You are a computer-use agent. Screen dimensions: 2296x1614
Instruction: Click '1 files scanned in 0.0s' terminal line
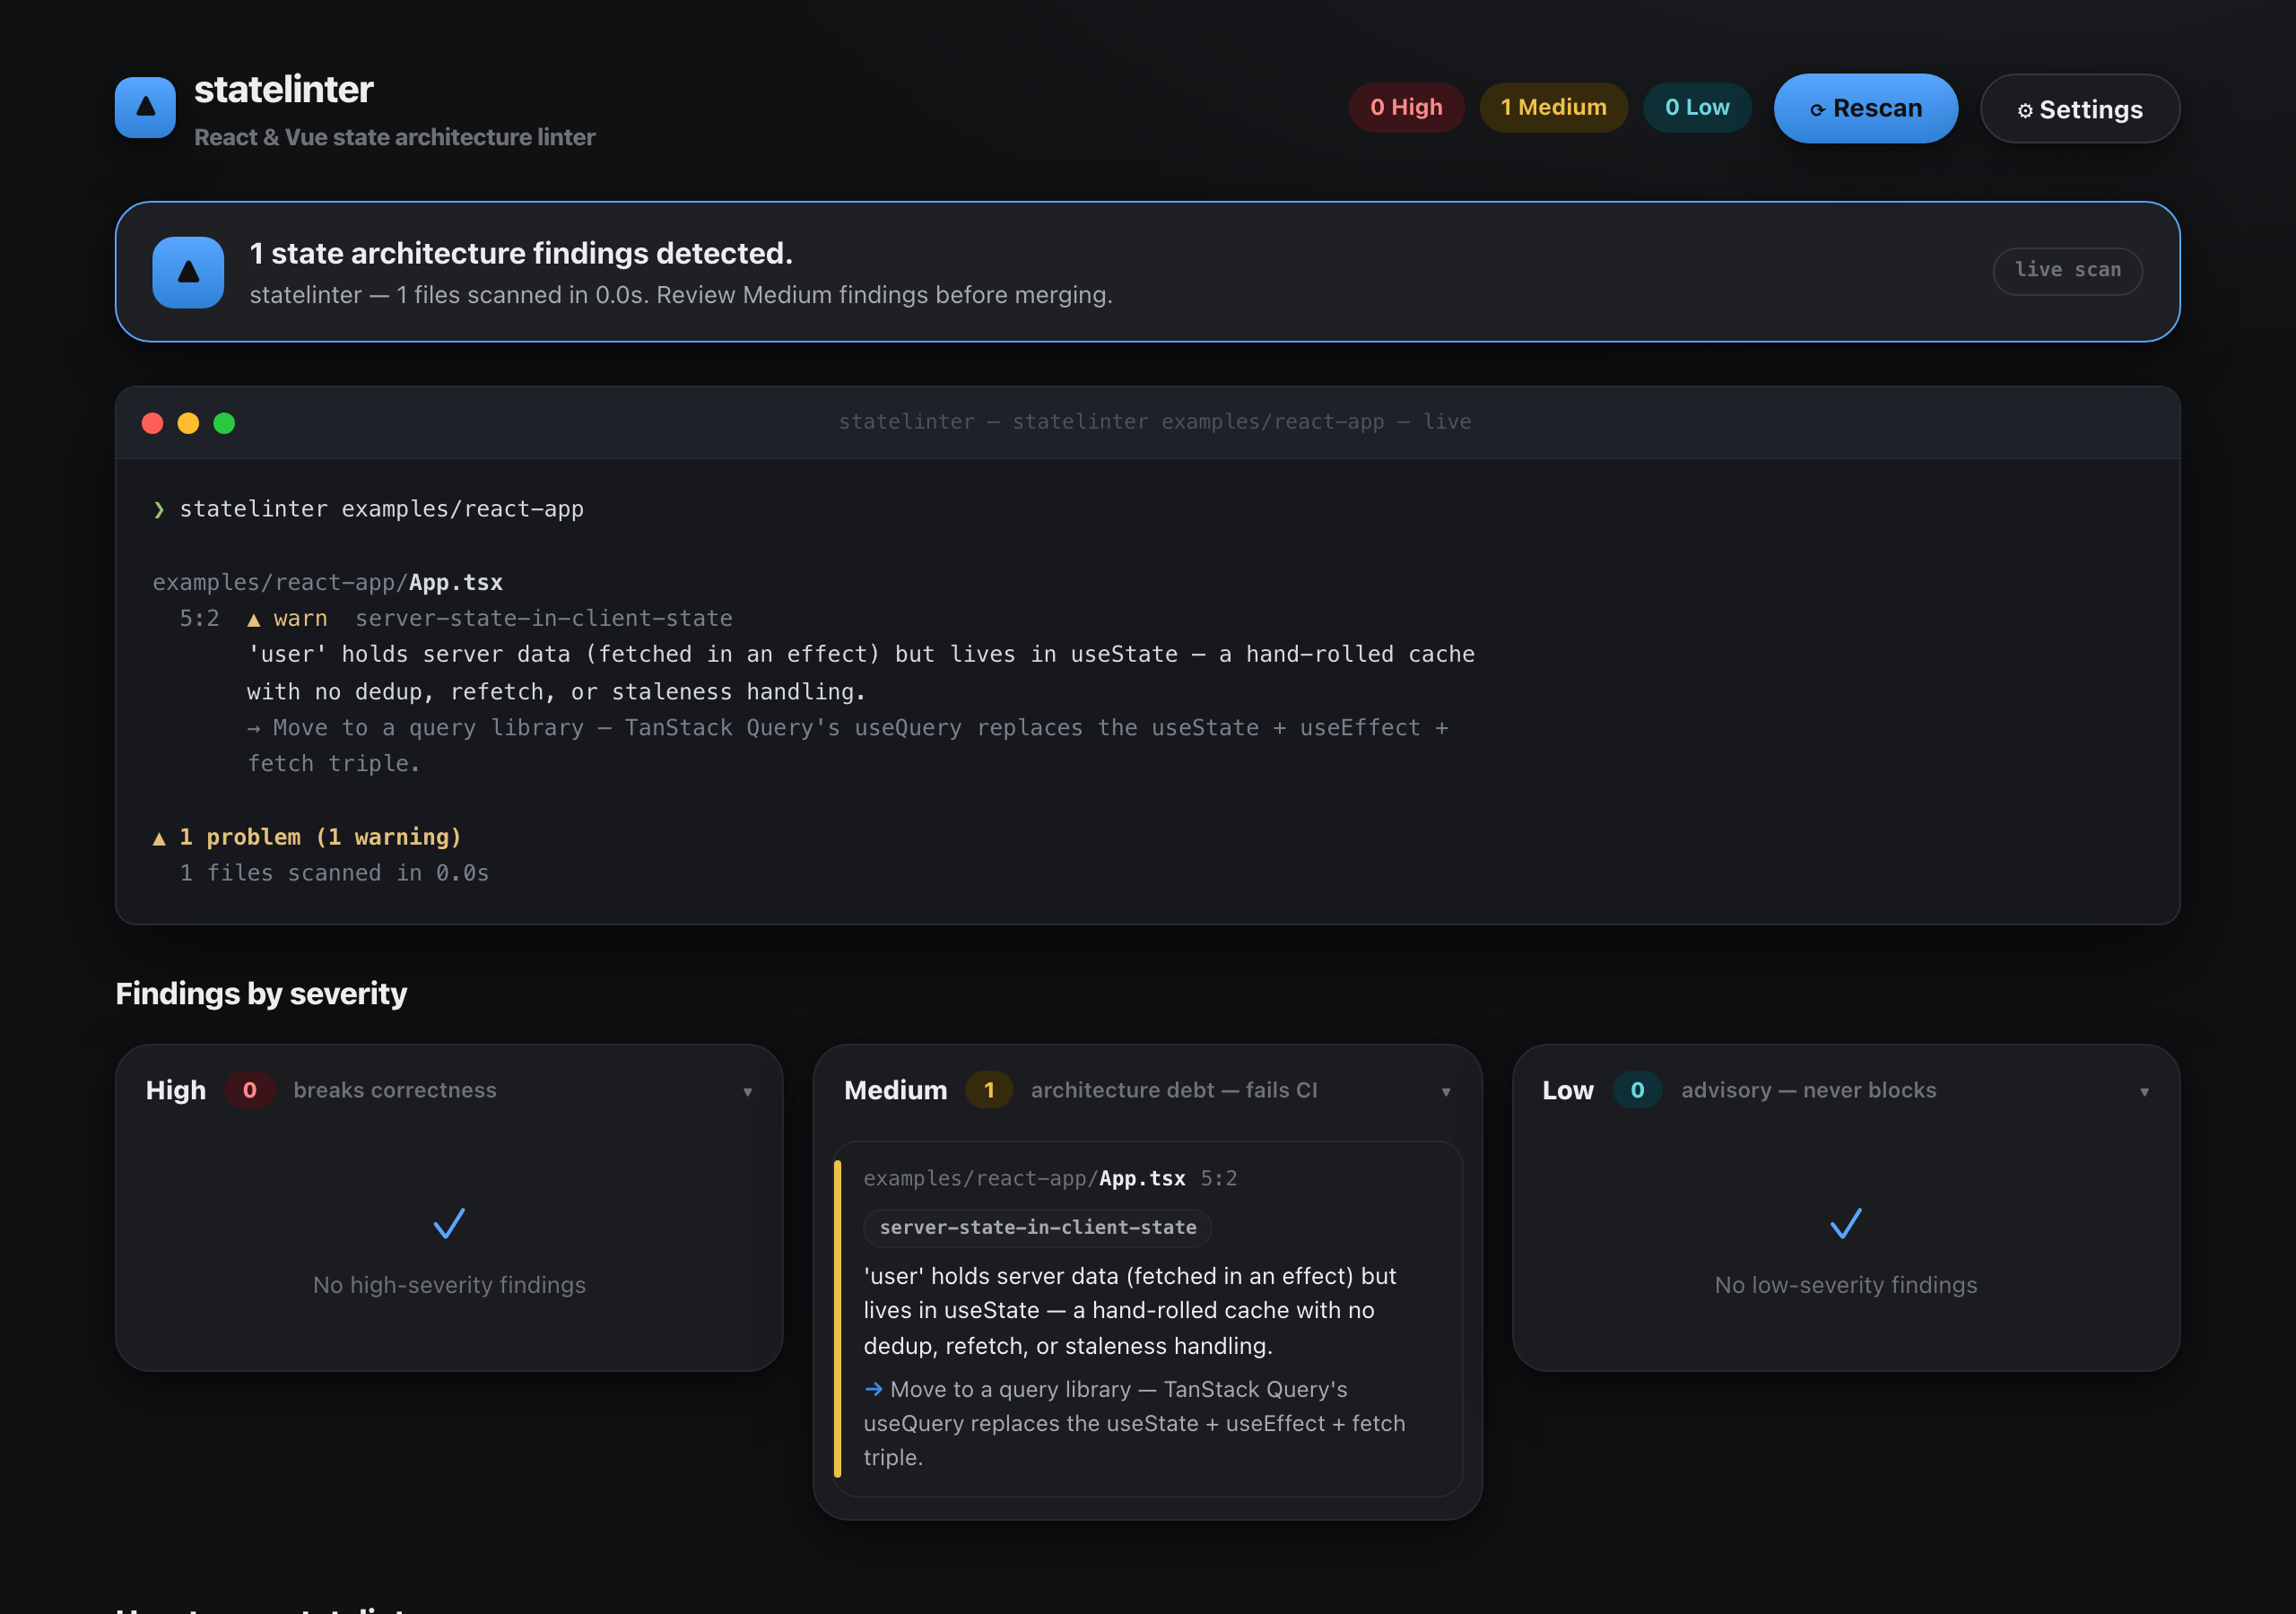click(x=334, y=873)
